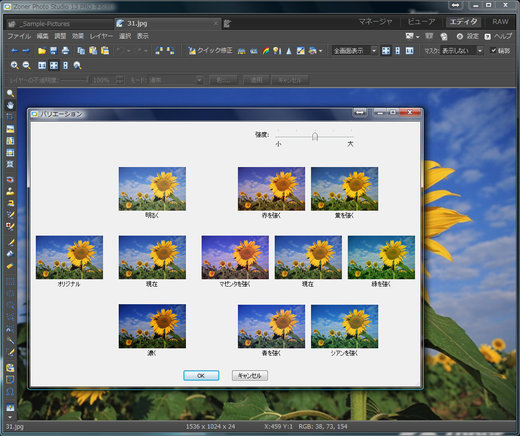
Task: Select the hand pan tool in sidebar
Action: 10,105
